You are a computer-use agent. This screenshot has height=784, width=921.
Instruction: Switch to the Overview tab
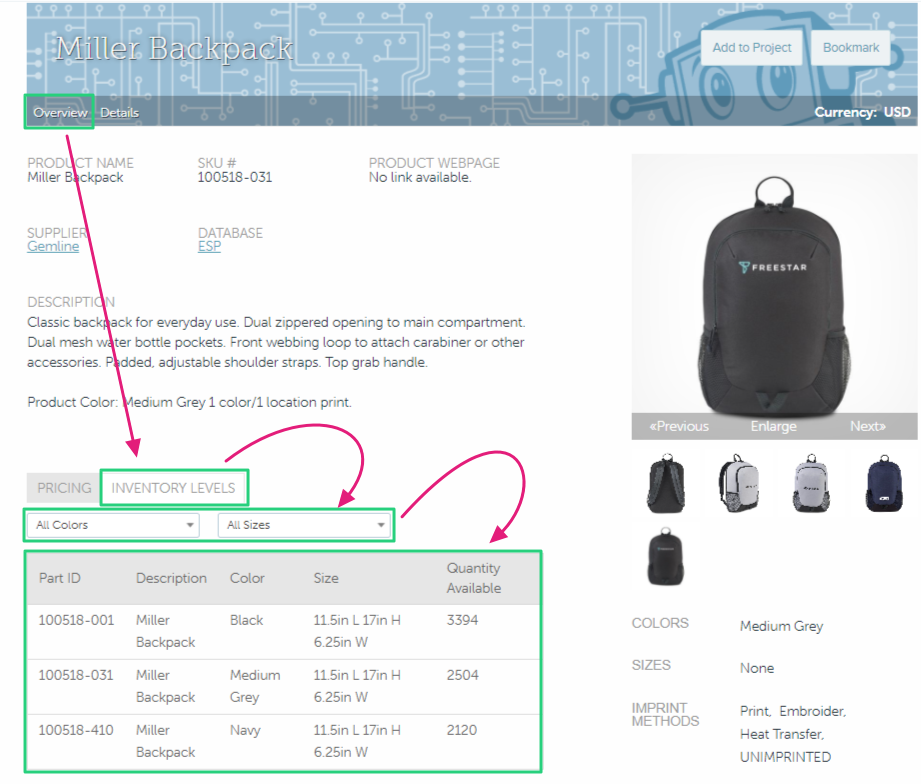click(x=60, y=112)
